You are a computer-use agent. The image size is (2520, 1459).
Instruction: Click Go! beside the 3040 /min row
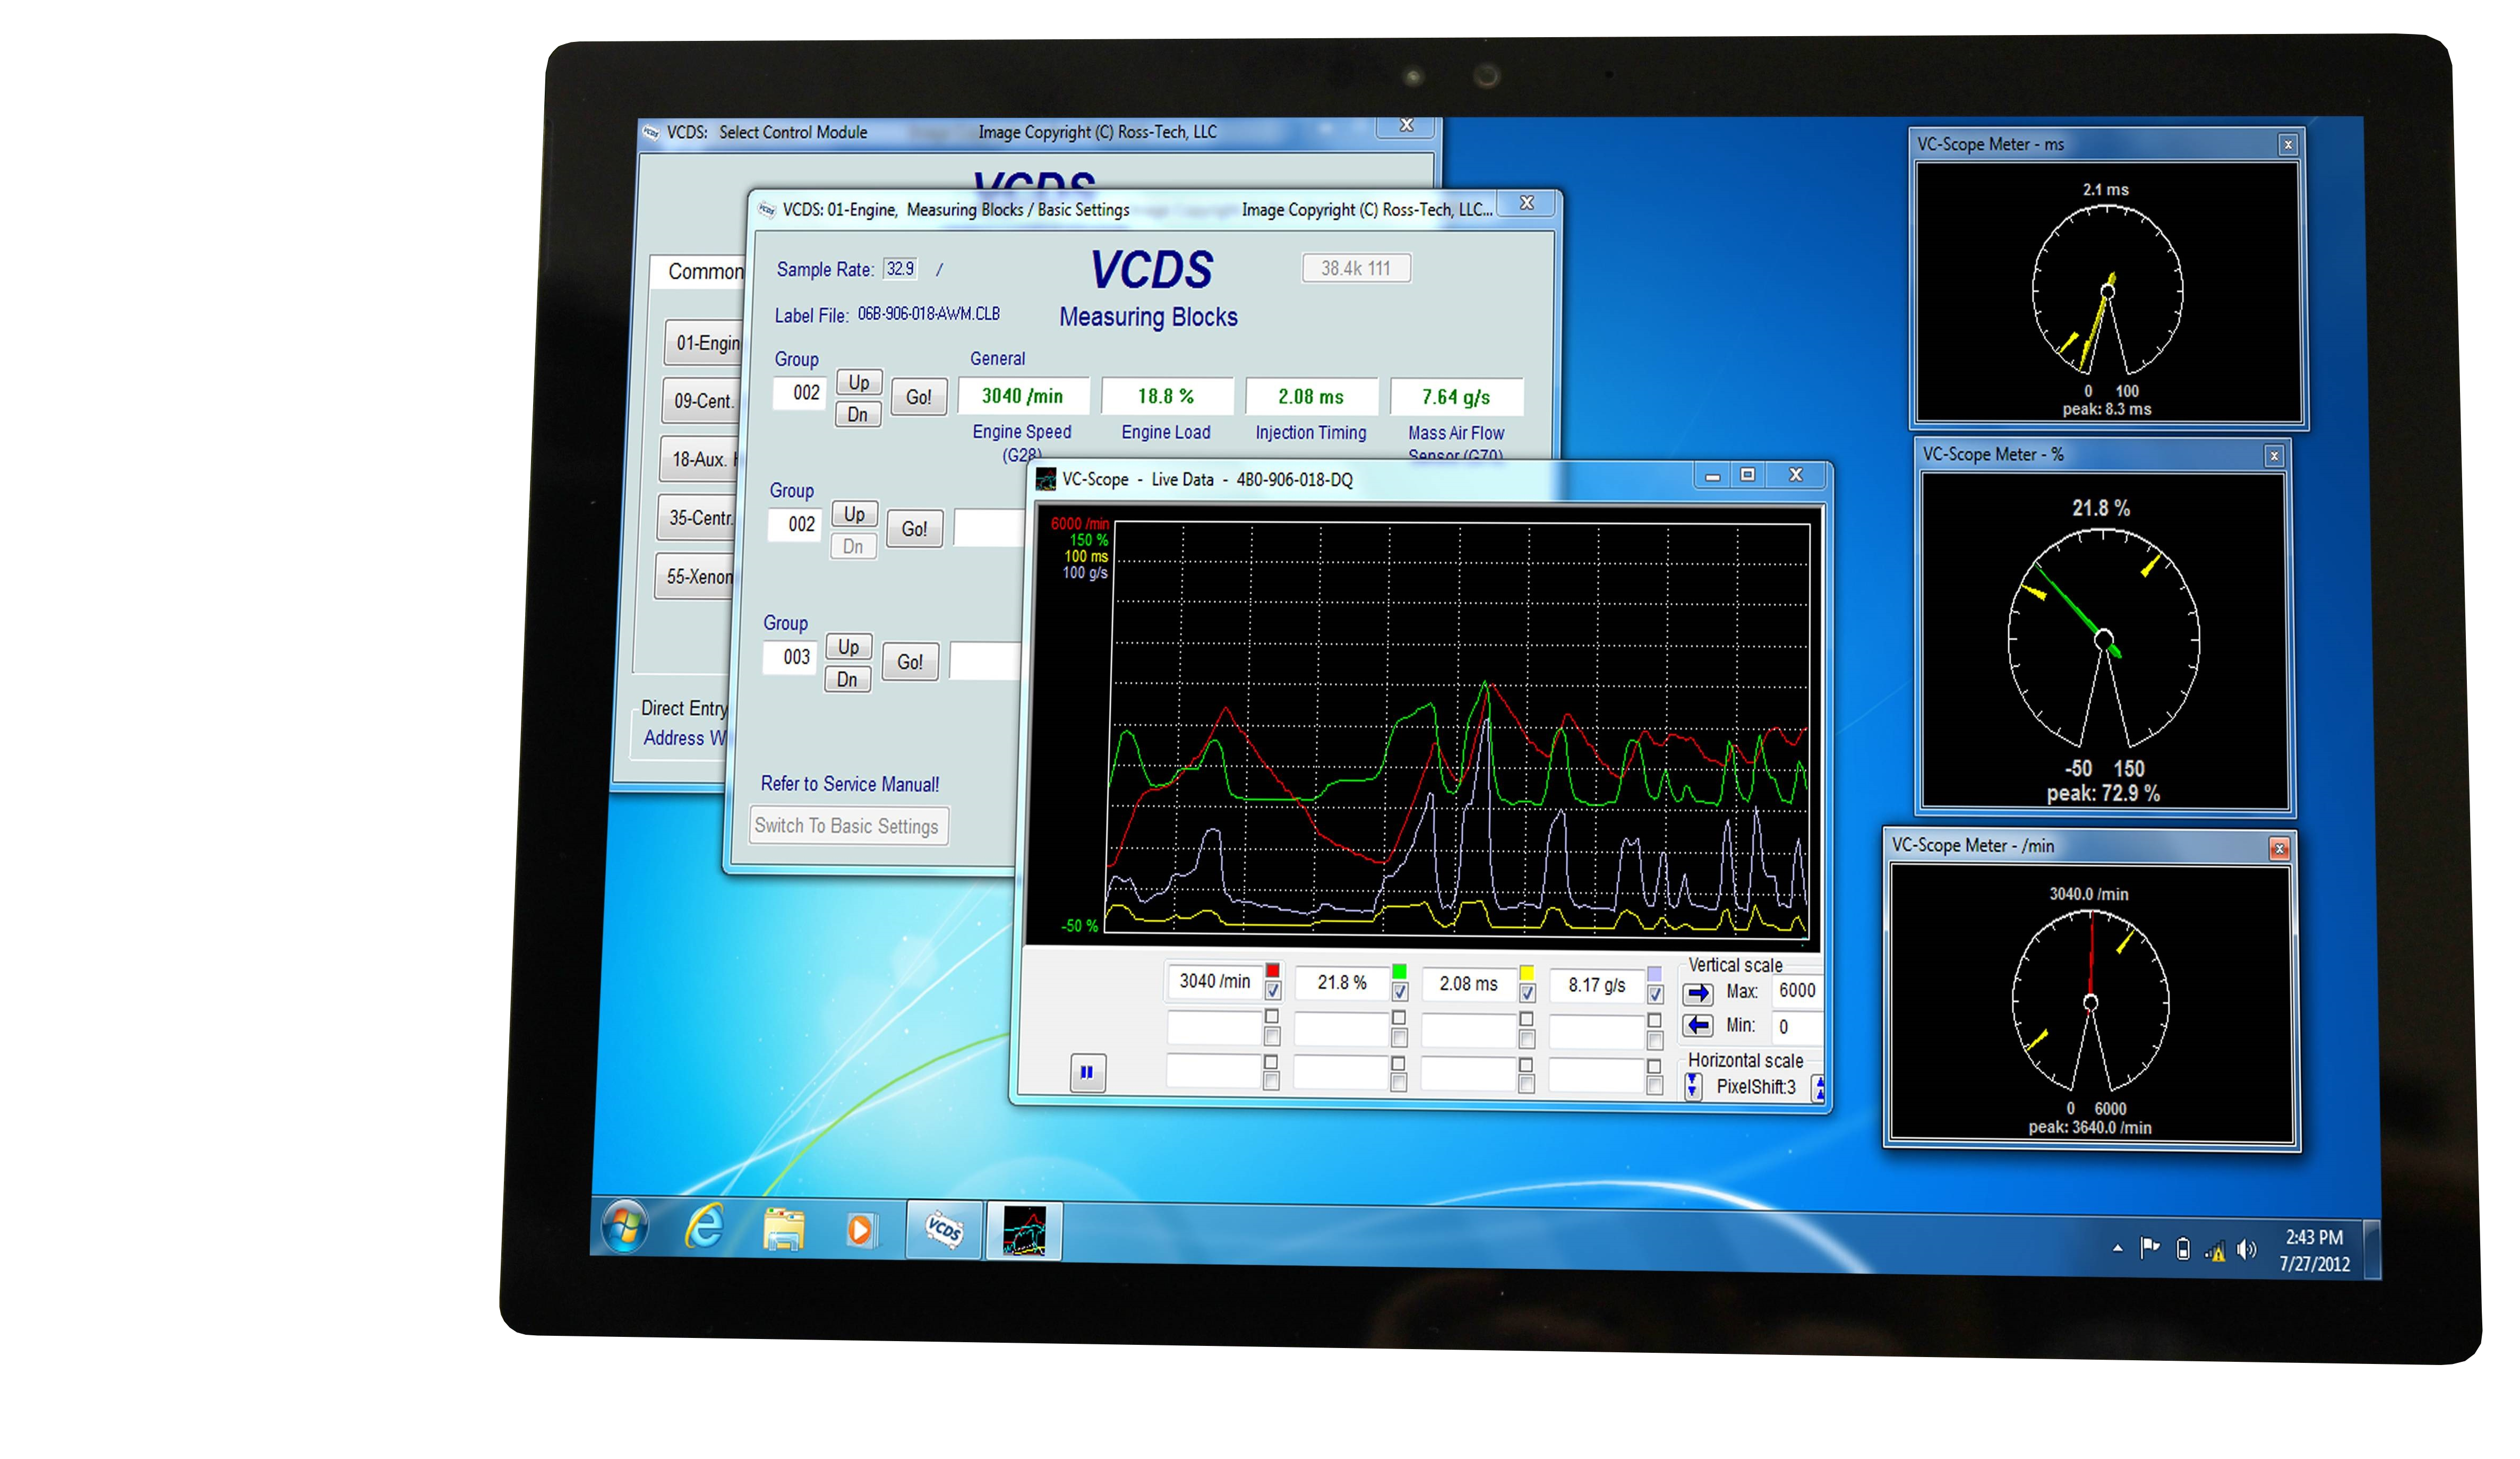click(918, 397)
